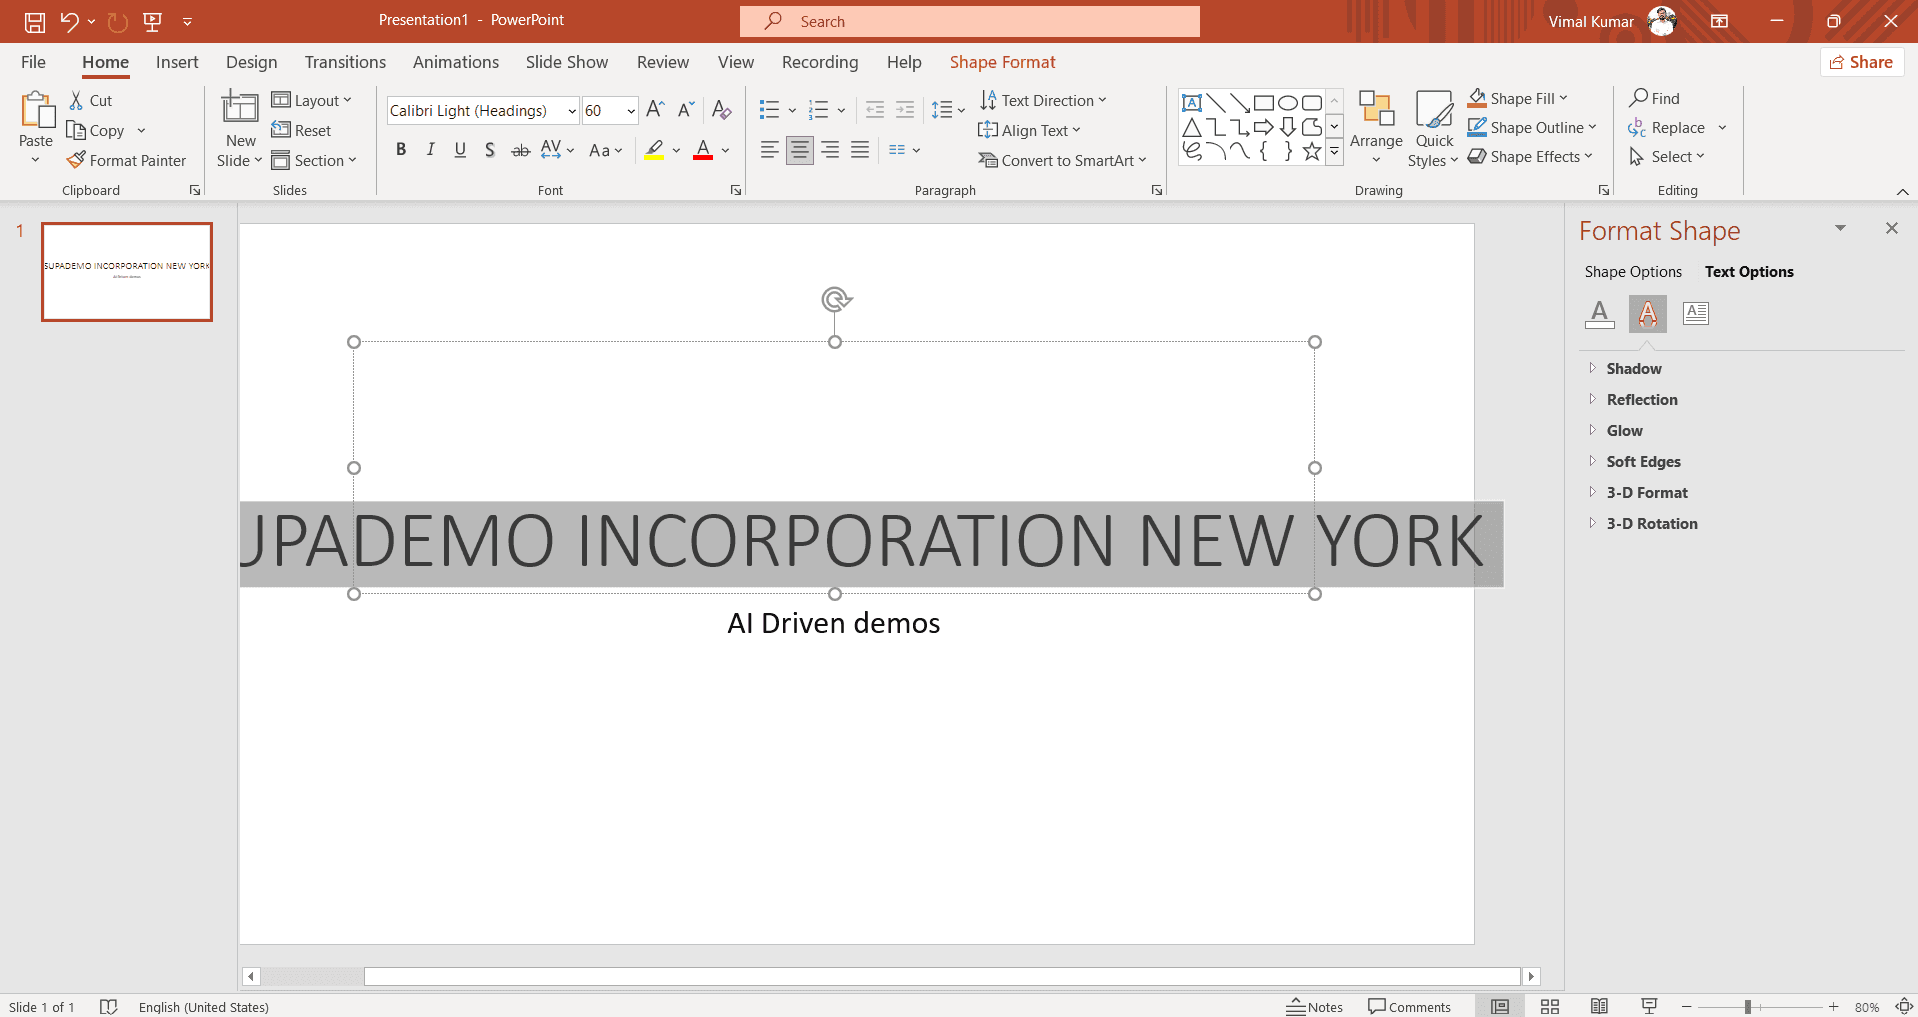1918x1017 pixels.
Task: Select the slide 1 thumbnail
Action: click(x=126, y=271)
